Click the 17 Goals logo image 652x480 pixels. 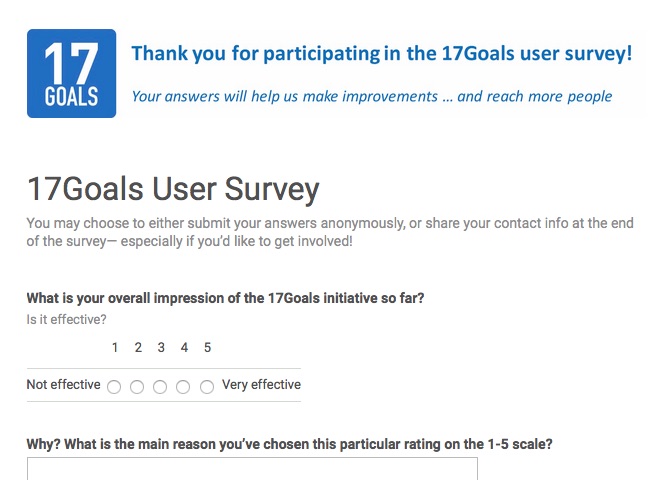coord(72,74)
